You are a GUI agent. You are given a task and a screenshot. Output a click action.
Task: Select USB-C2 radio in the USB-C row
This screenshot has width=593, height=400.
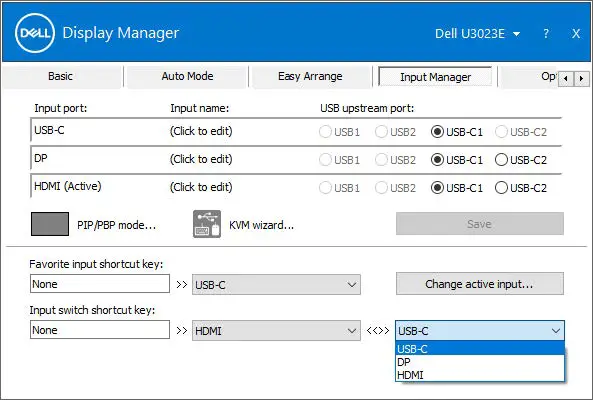[x=521, y=132]
